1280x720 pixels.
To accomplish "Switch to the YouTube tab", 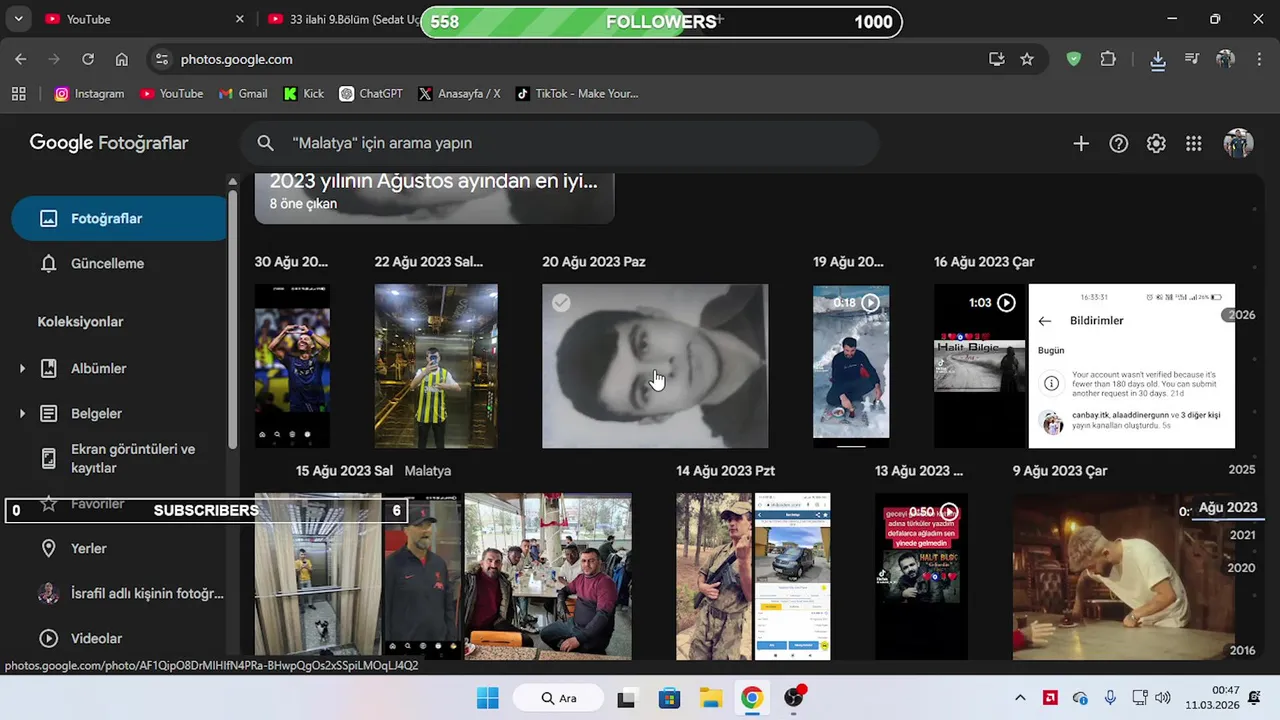I will coord(144,19).
